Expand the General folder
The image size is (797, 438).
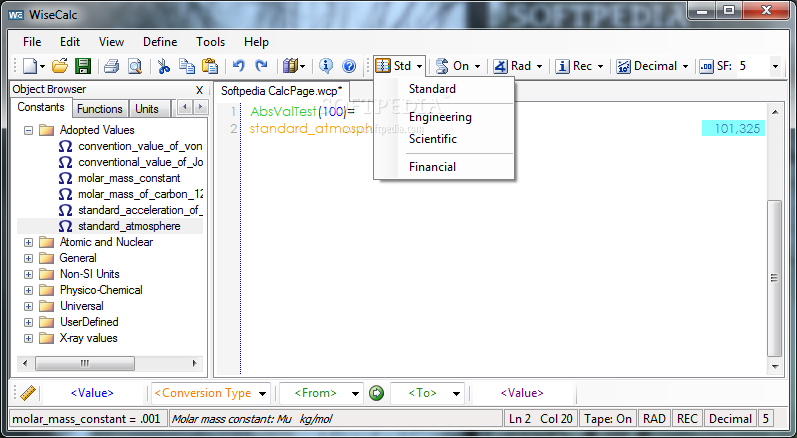pyautogui.click(x=28, y=259)
